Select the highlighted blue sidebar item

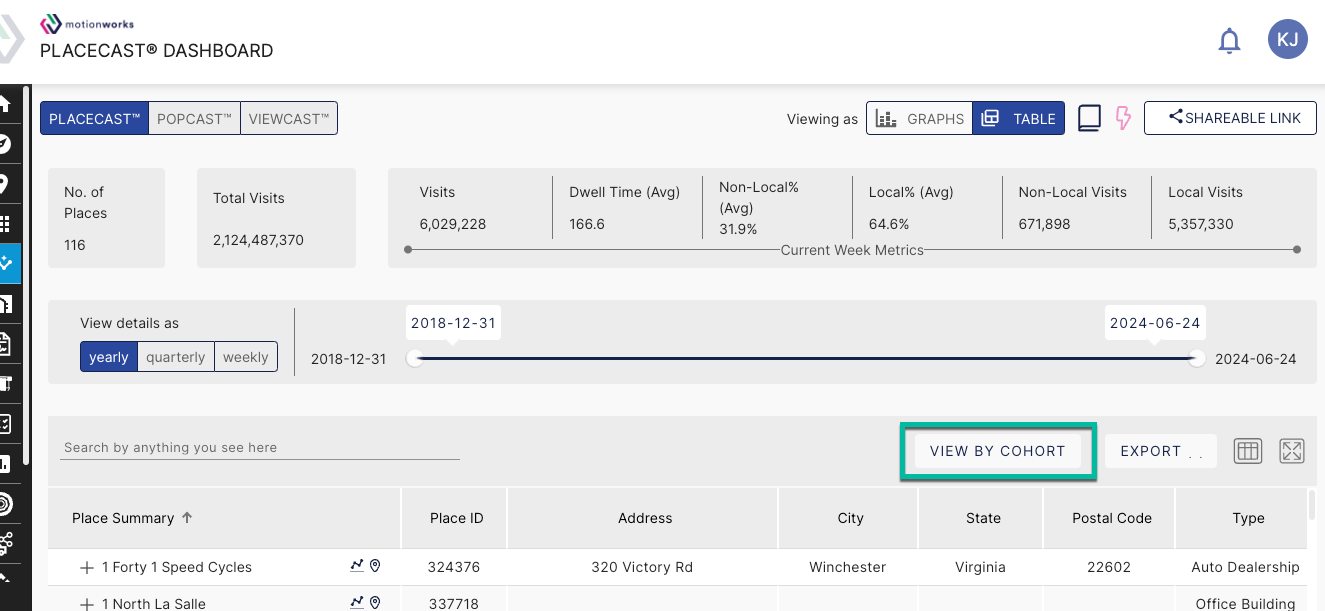[9, 264]
